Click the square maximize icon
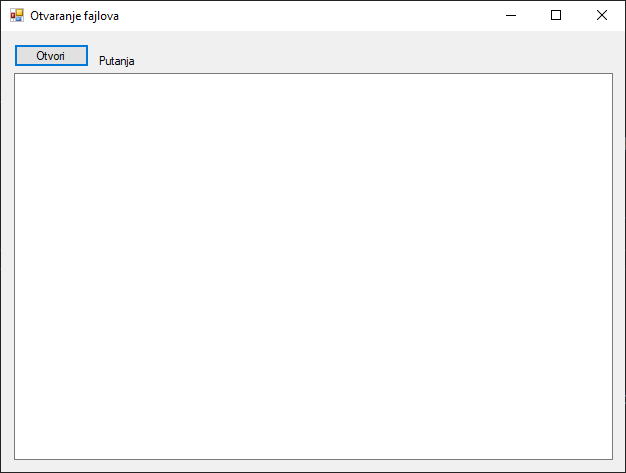Image resolution: width=626 pixels, height=473 pixels. [556, 16]
